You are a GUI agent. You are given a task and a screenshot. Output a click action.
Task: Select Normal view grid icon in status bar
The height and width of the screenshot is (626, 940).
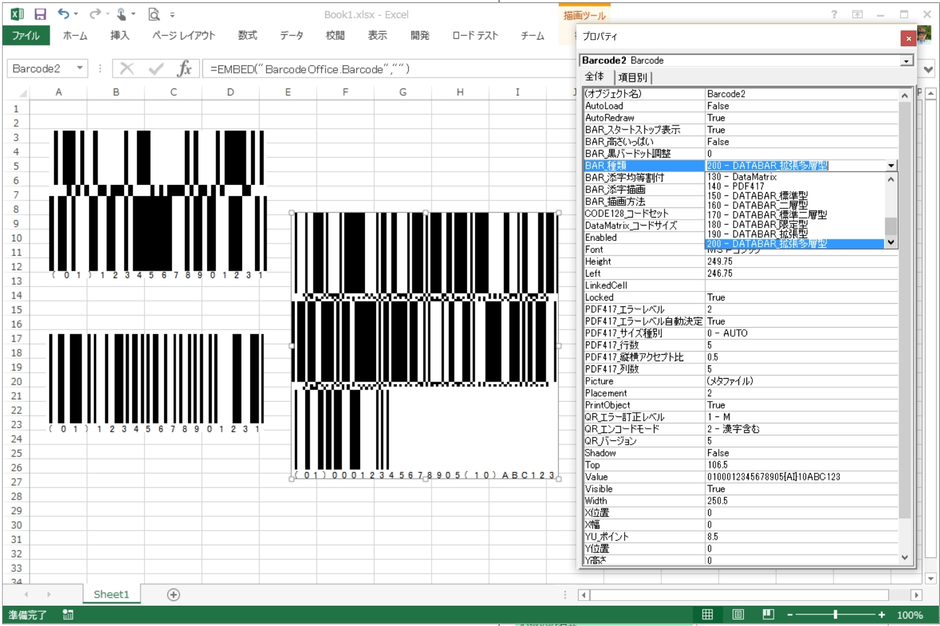point(707,615)
